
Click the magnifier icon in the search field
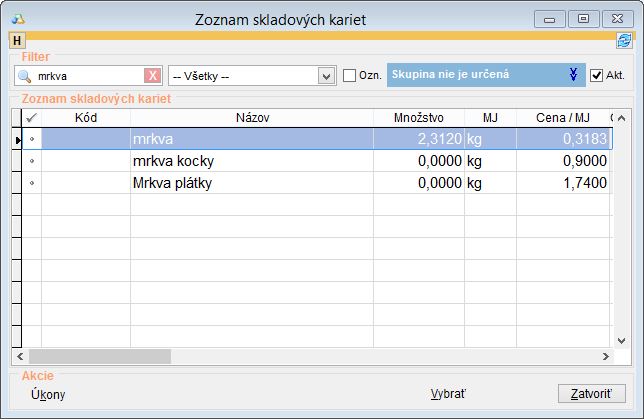24,76
